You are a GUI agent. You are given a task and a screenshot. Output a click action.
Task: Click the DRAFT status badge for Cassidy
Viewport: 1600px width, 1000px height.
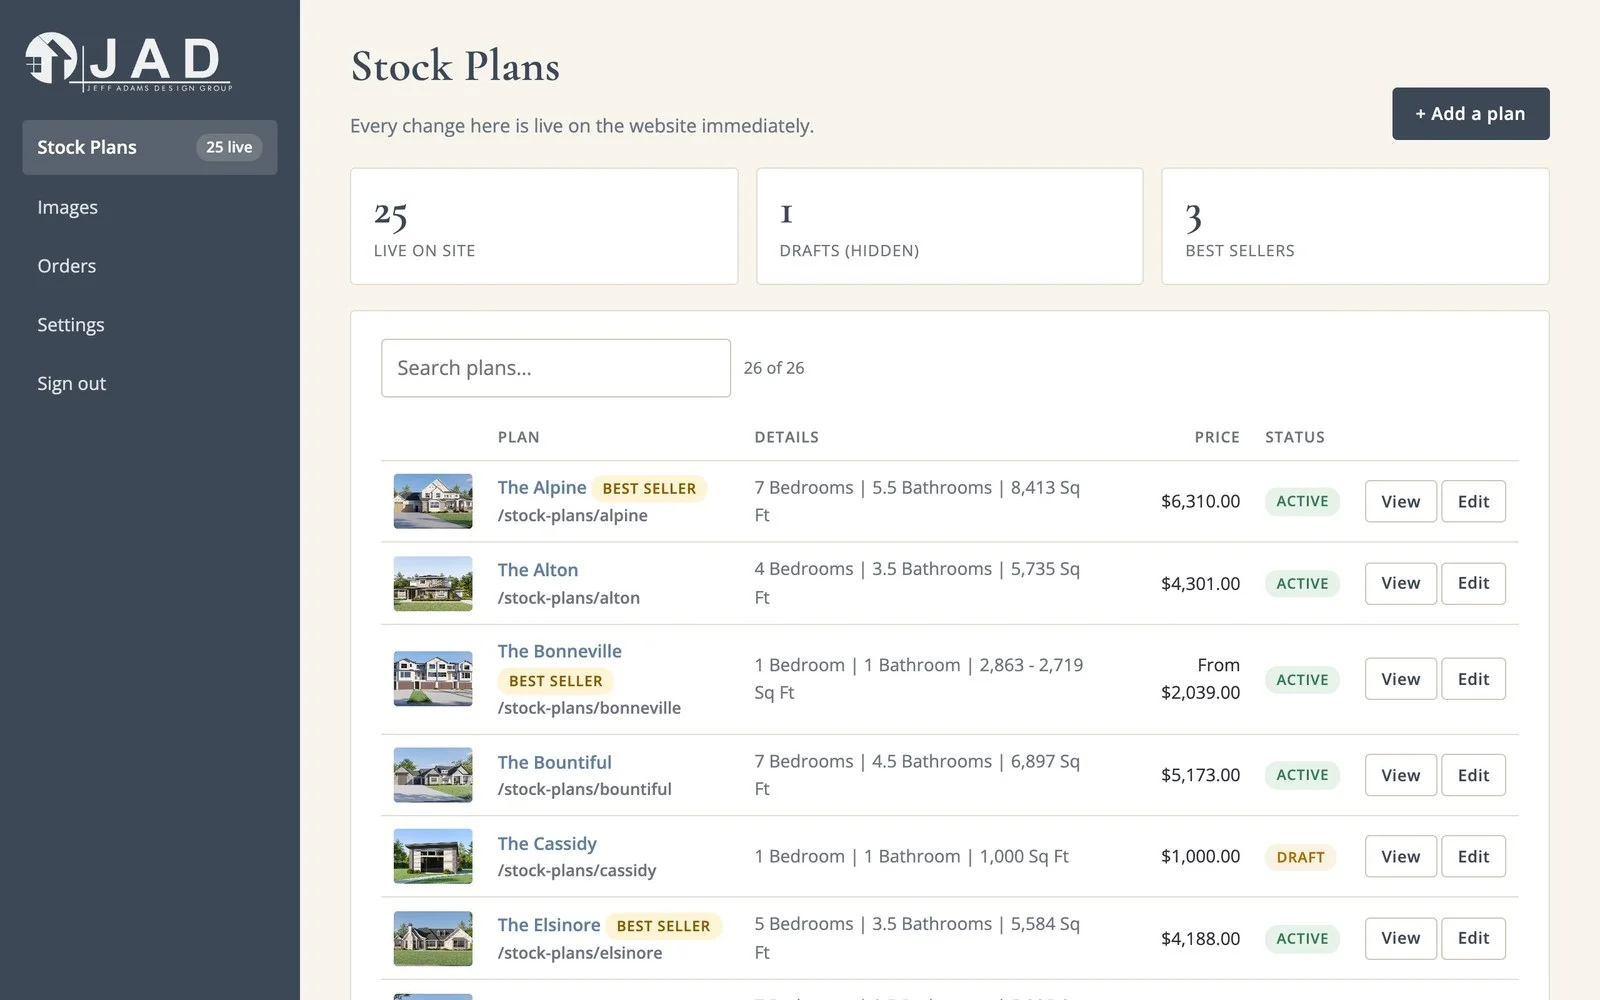coord(1300,857)
